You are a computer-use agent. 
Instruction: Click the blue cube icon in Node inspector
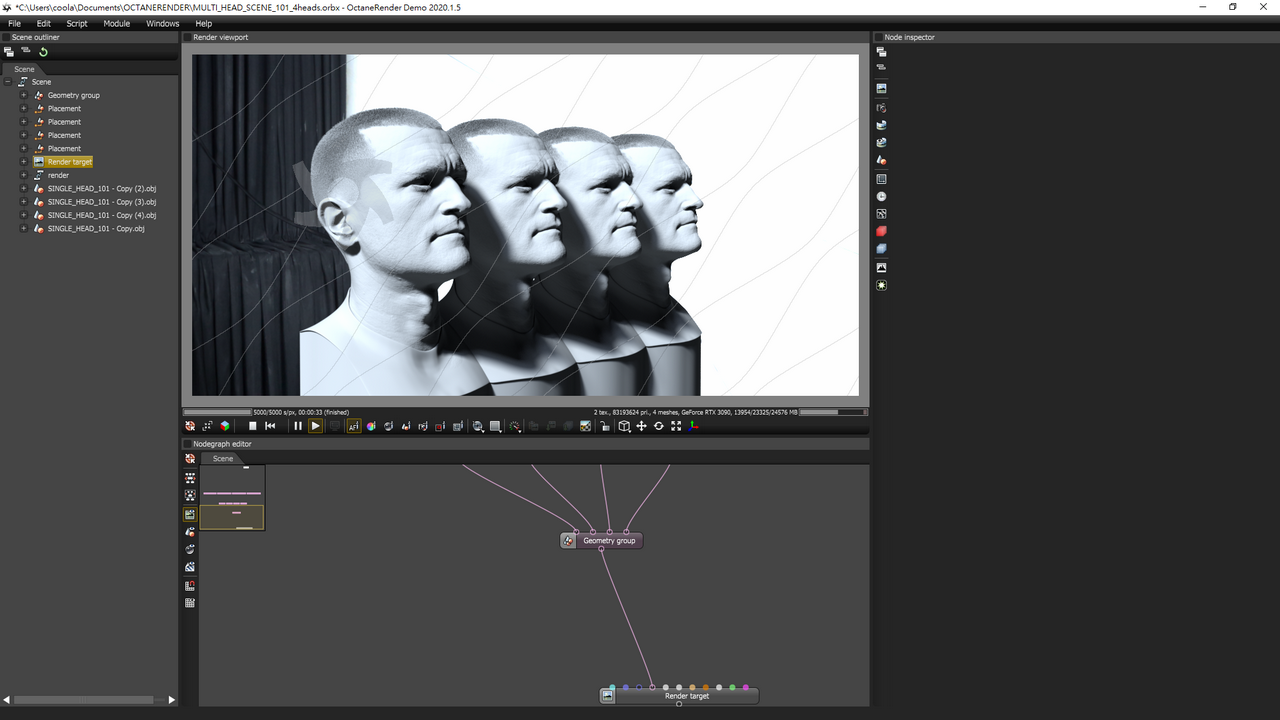[881, 248]
